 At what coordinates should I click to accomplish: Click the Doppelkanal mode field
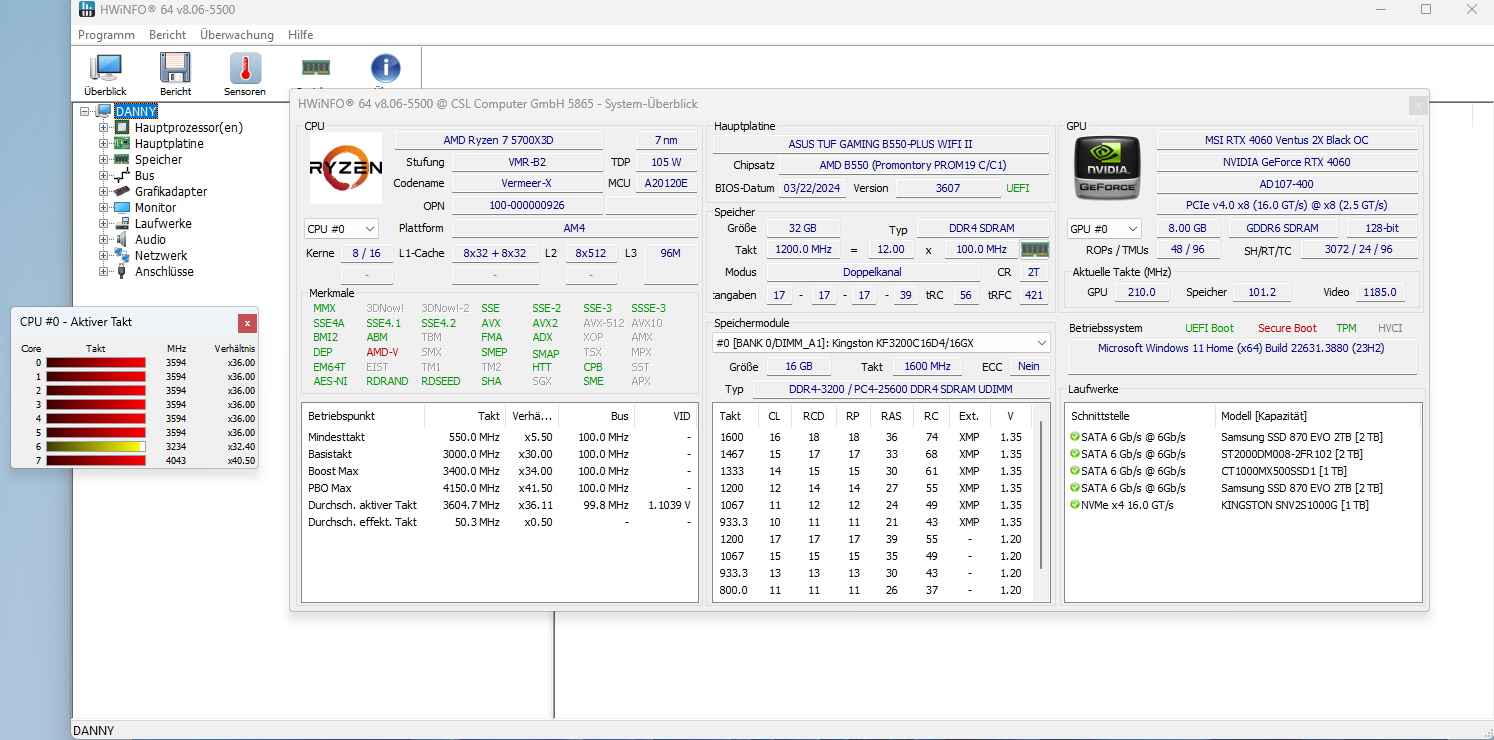point(874,272)
